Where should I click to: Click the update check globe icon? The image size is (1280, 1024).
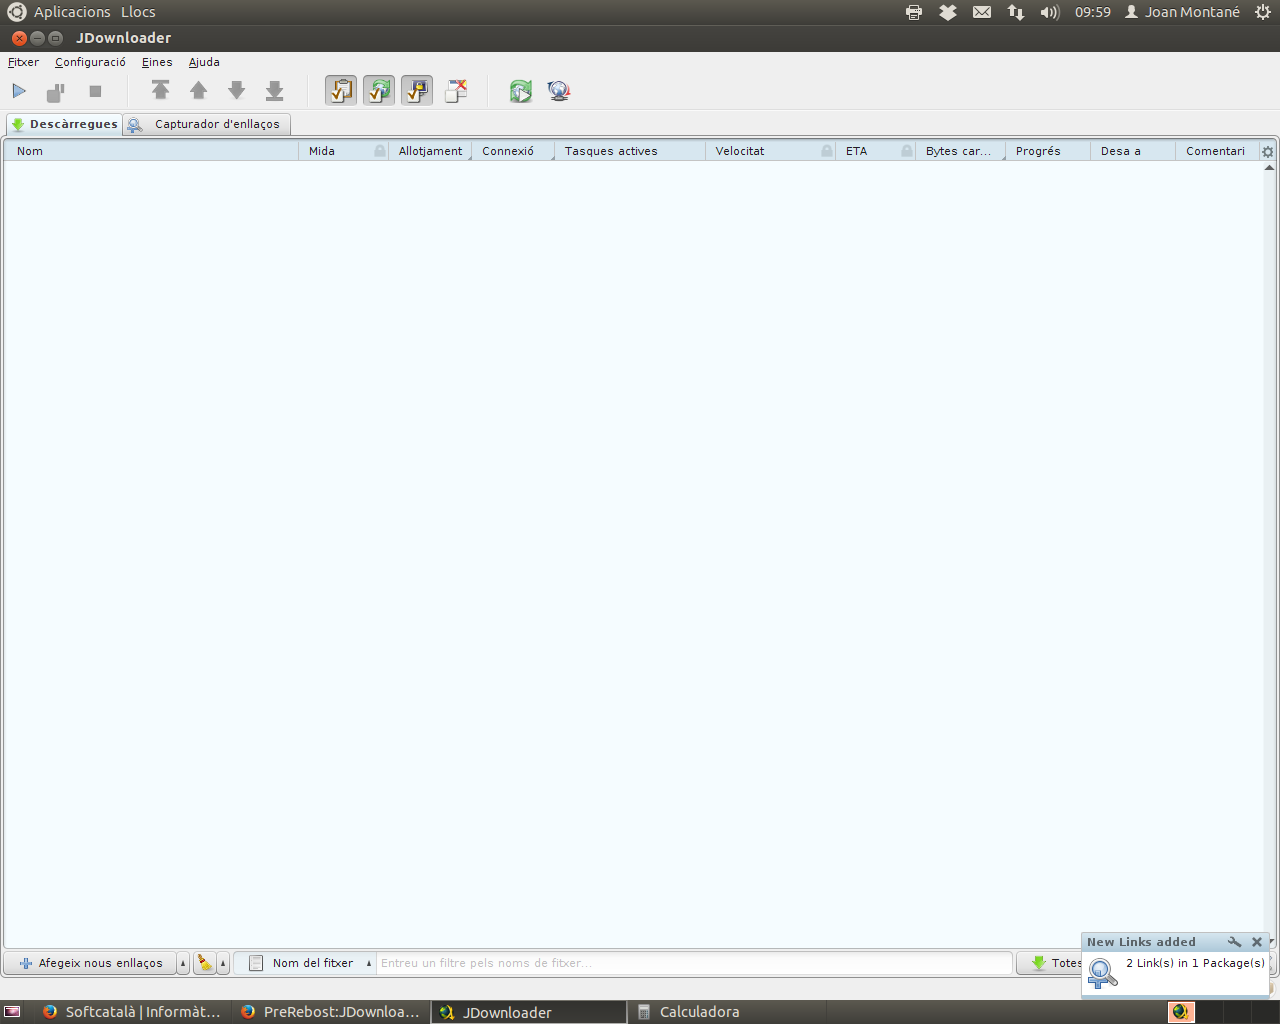559,91
